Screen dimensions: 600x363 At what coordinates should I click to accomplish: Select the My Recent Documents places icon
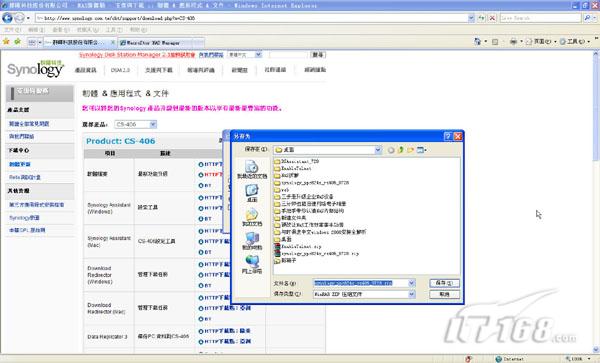click(x=251, y=169)
